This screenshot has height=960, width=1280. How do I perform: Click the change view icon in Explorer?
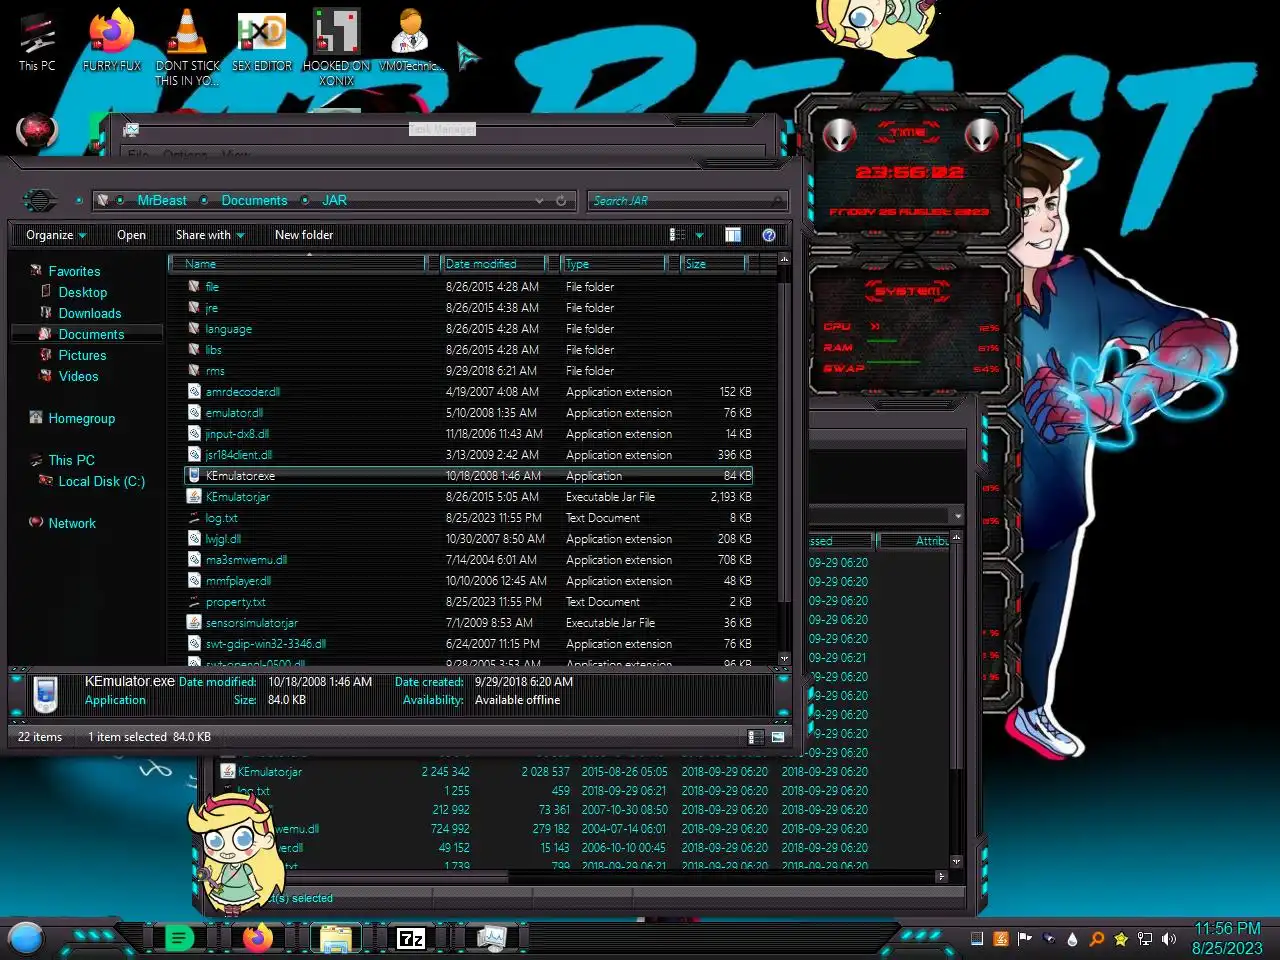click(x=677, y=235)
